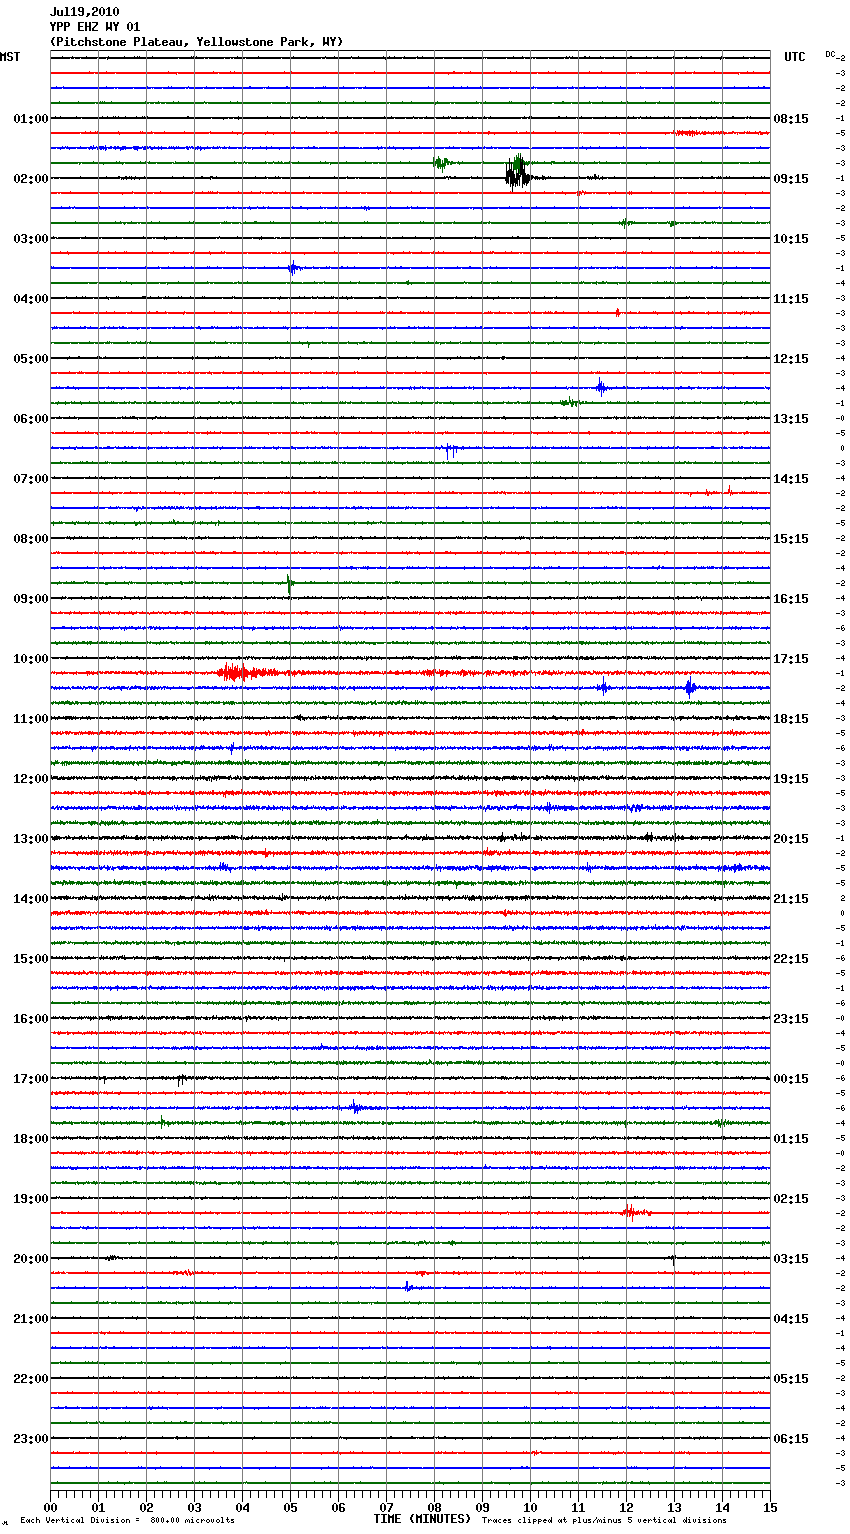Select the 14:00 MST row label
Screen dimensions: 850x1534
pyautogui.click(x=30, y=899)
